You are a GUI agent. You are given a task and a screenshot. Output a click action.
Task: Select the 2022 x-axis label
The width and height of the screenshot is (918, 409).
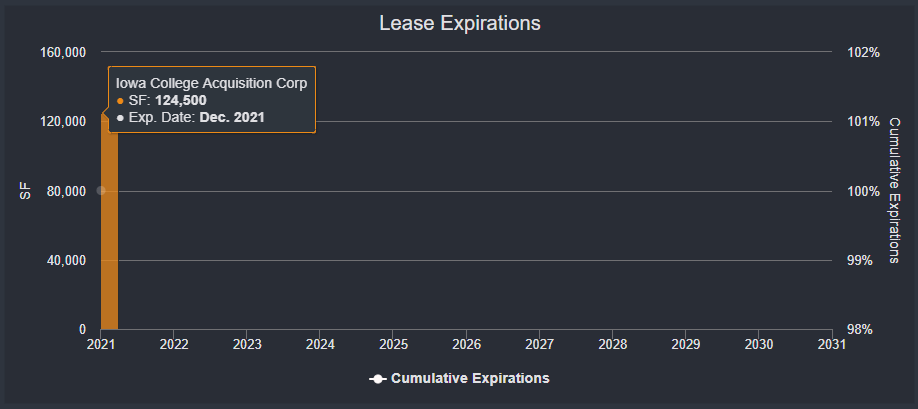coord(174,344)
